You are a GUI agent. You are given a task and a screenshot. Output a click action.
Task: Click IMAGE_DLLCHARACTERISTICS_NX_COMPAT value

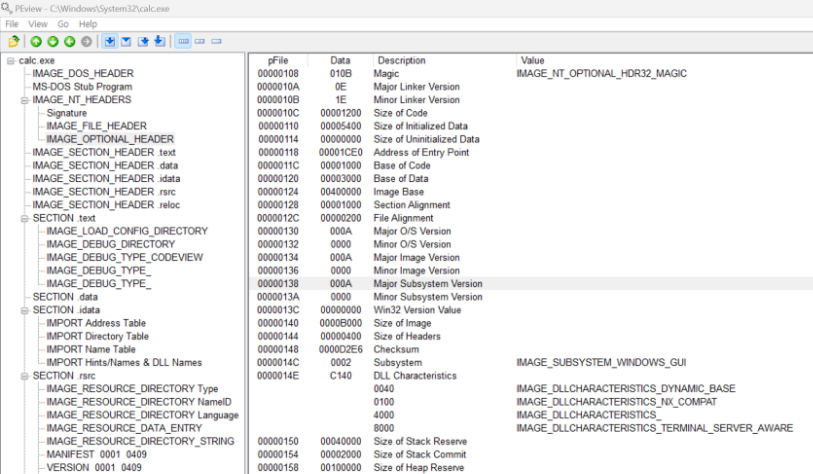point(616,402)
